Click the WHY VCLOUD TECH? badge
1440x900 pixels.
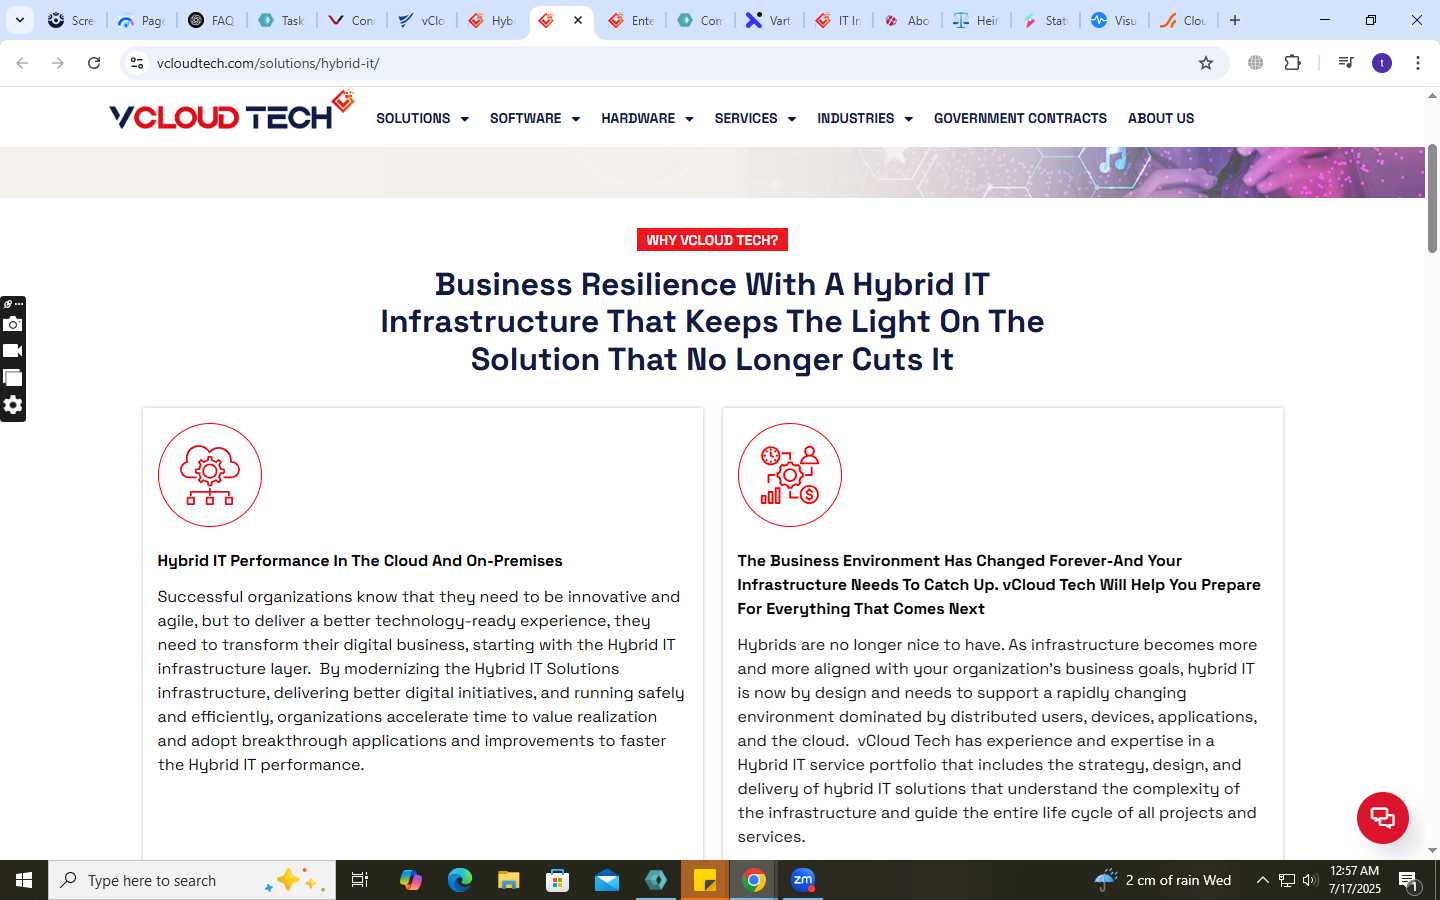point(712,240)
